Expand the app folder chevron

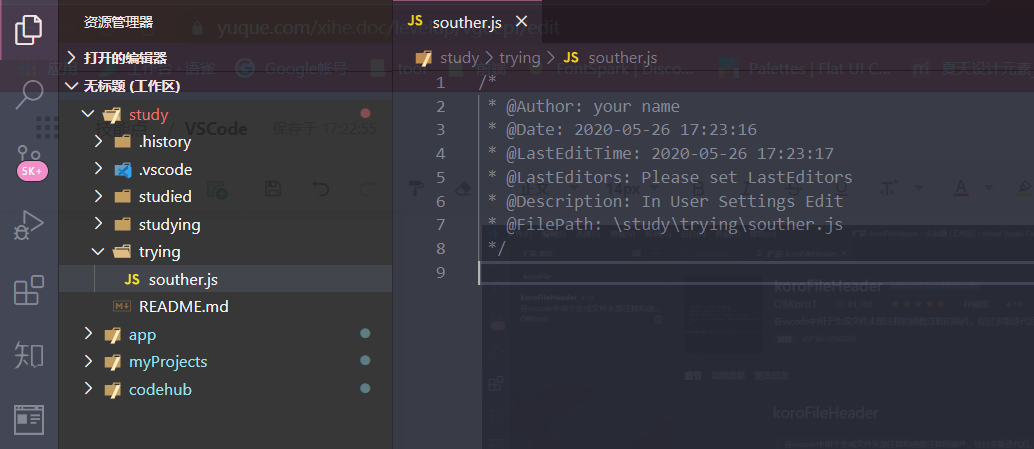(x=88, y=334)
